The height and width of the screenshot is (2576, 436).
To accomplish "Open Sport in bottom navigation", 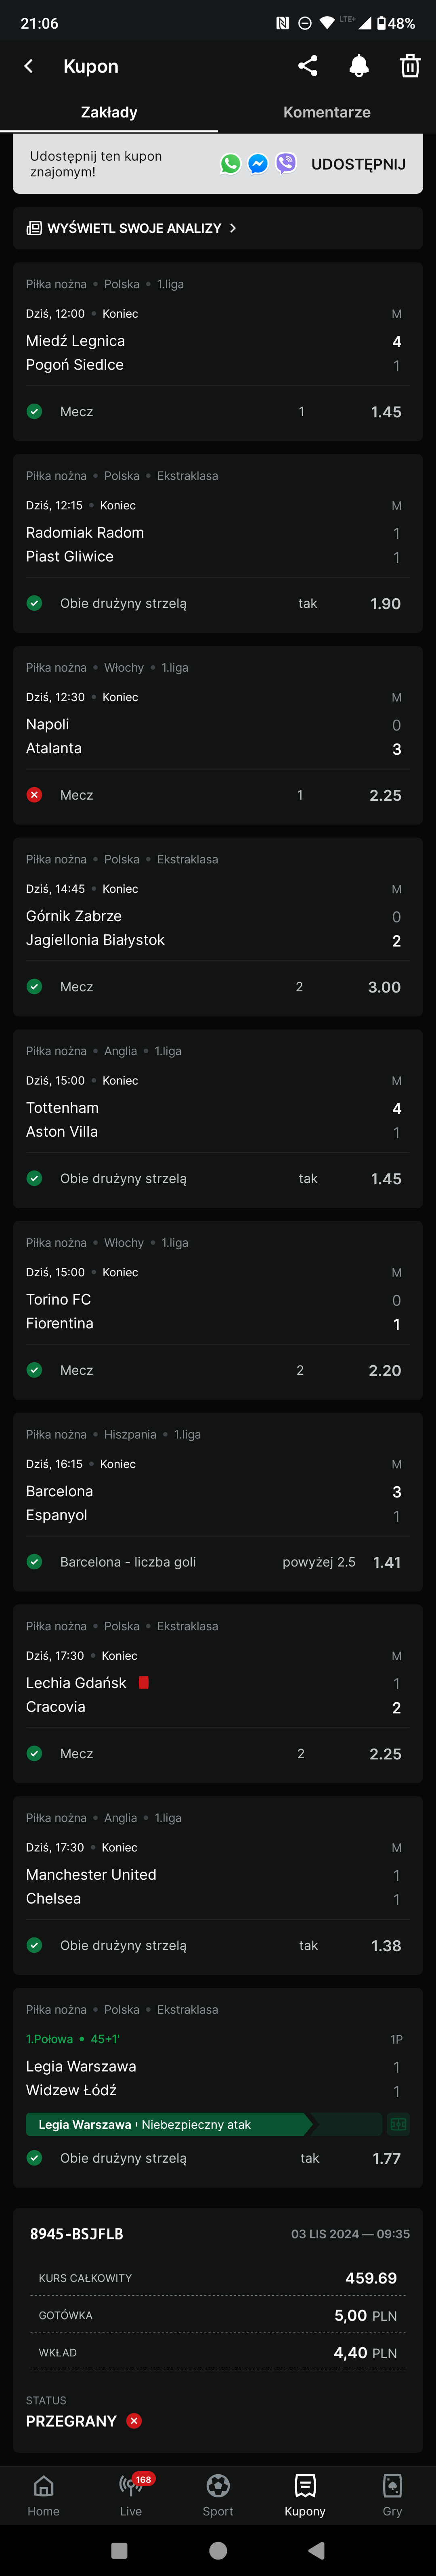I will coord(218,2487).
